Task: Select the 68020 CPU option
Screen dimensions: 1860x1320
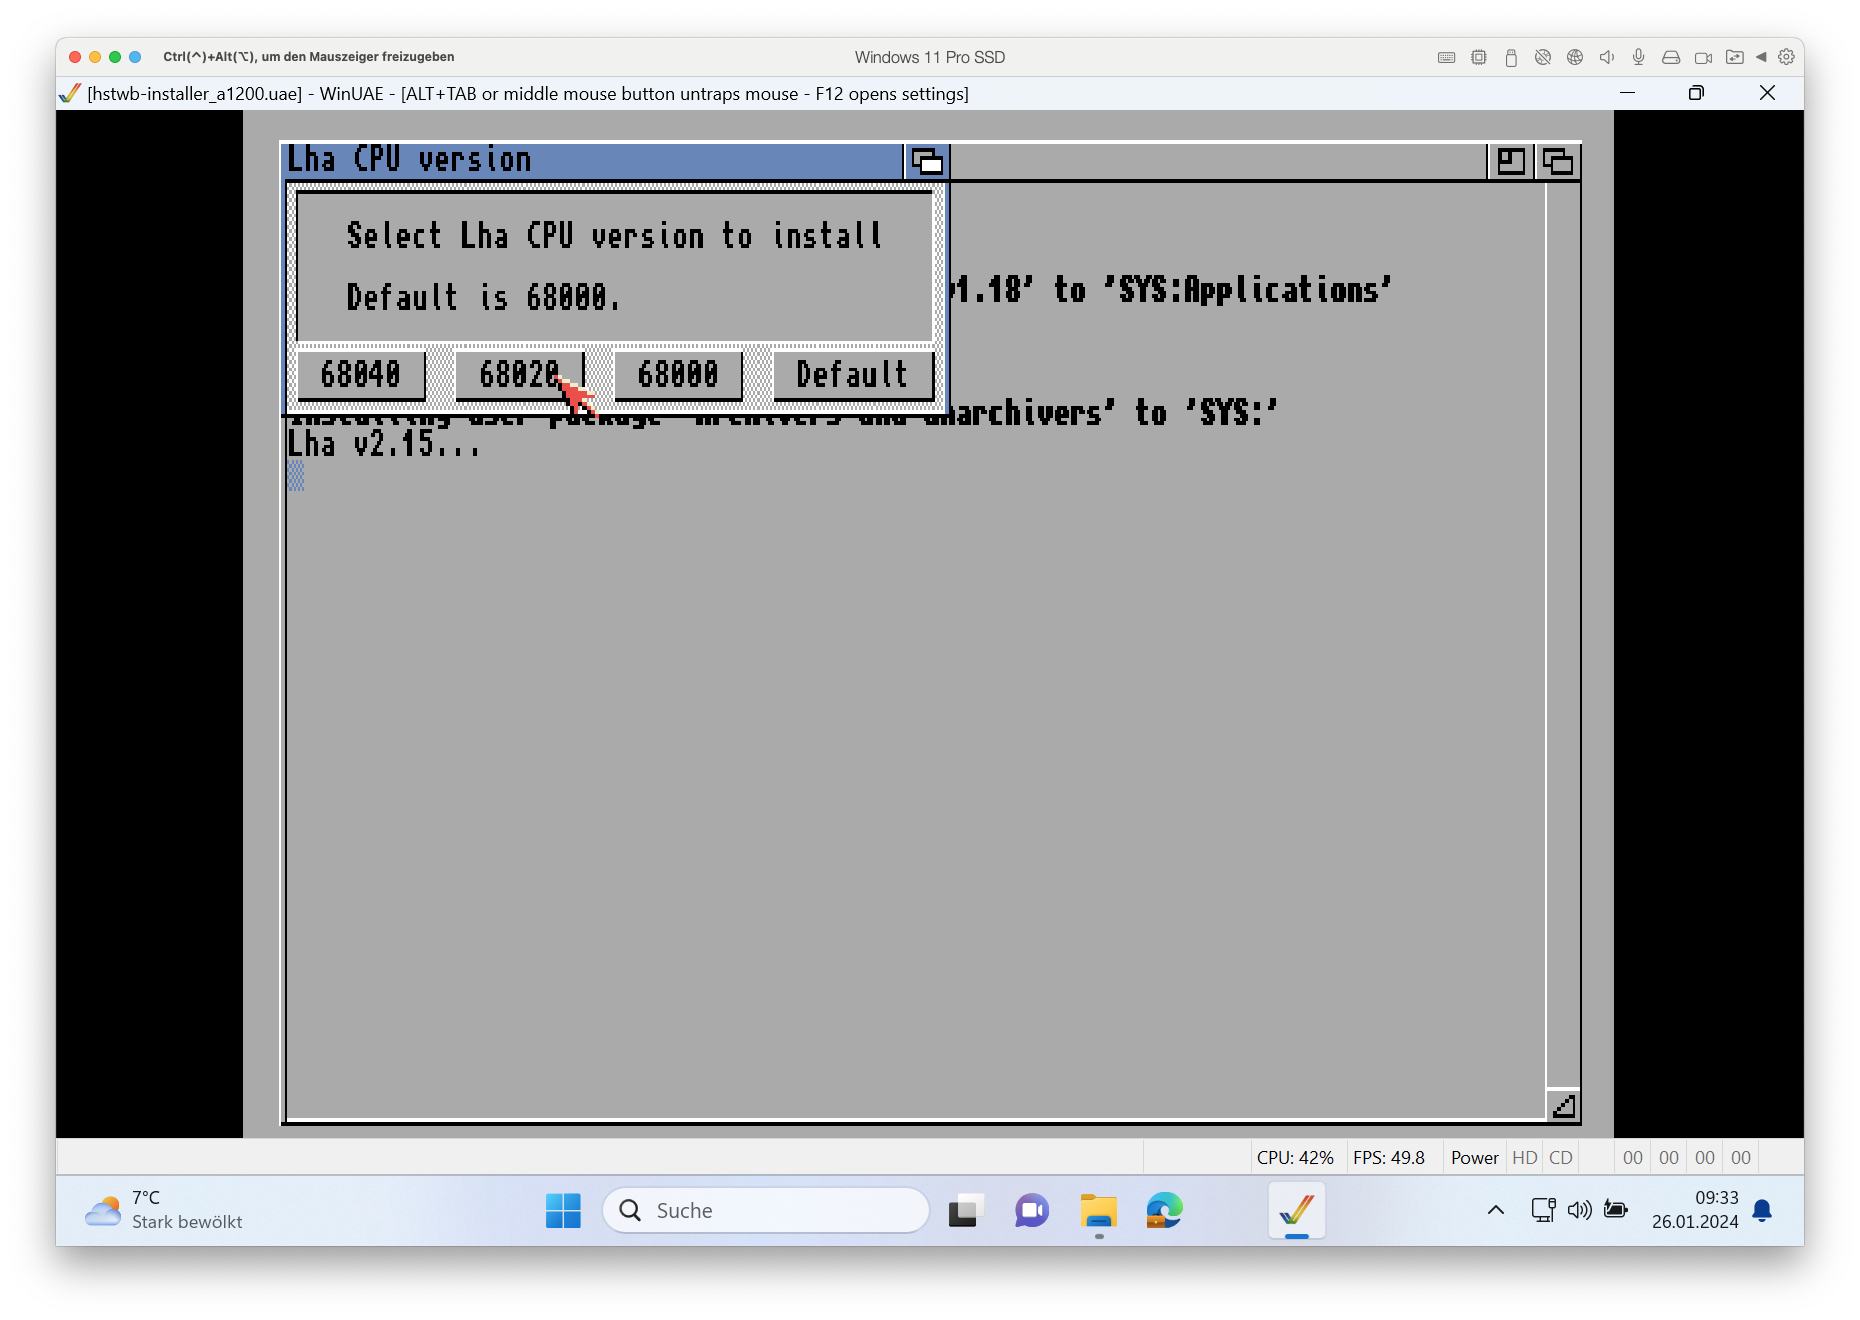Action: 519,375
